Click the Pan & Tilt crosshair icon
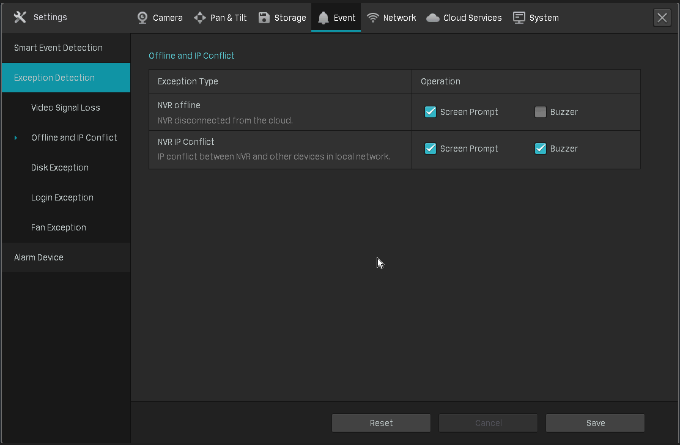680x445 pixels. click(199, 18)
